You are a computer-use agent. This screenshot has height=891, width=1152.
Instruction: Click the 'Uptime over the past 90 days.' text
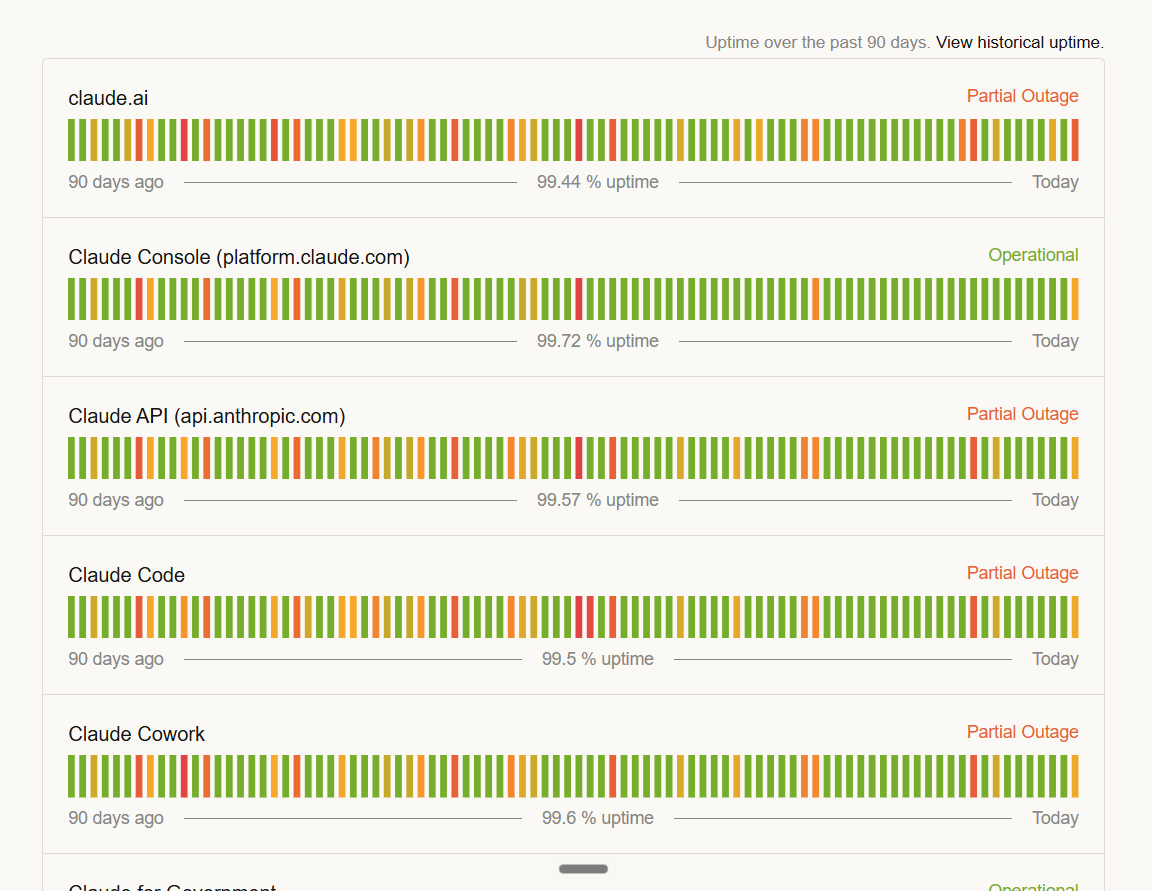tap(818, 43)
